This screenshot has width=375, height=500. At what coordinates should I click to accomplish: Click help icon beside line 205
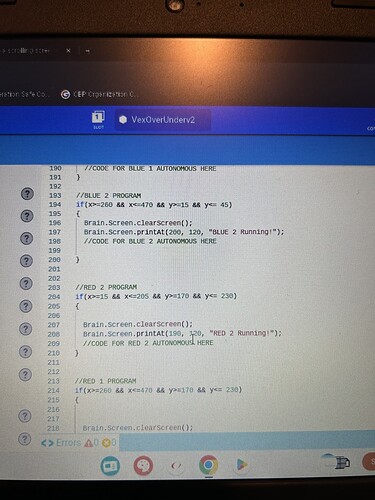tap(26, 306)
